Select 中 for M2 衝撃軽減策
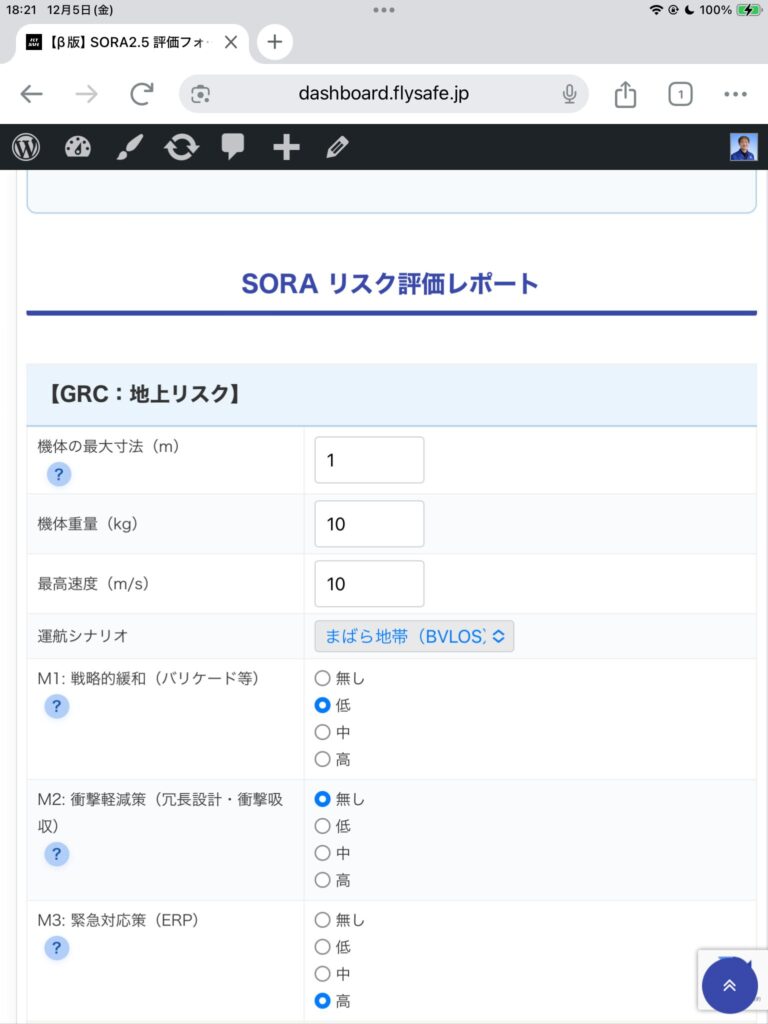Screen dimensions: 768x1024 click(322, 853)
